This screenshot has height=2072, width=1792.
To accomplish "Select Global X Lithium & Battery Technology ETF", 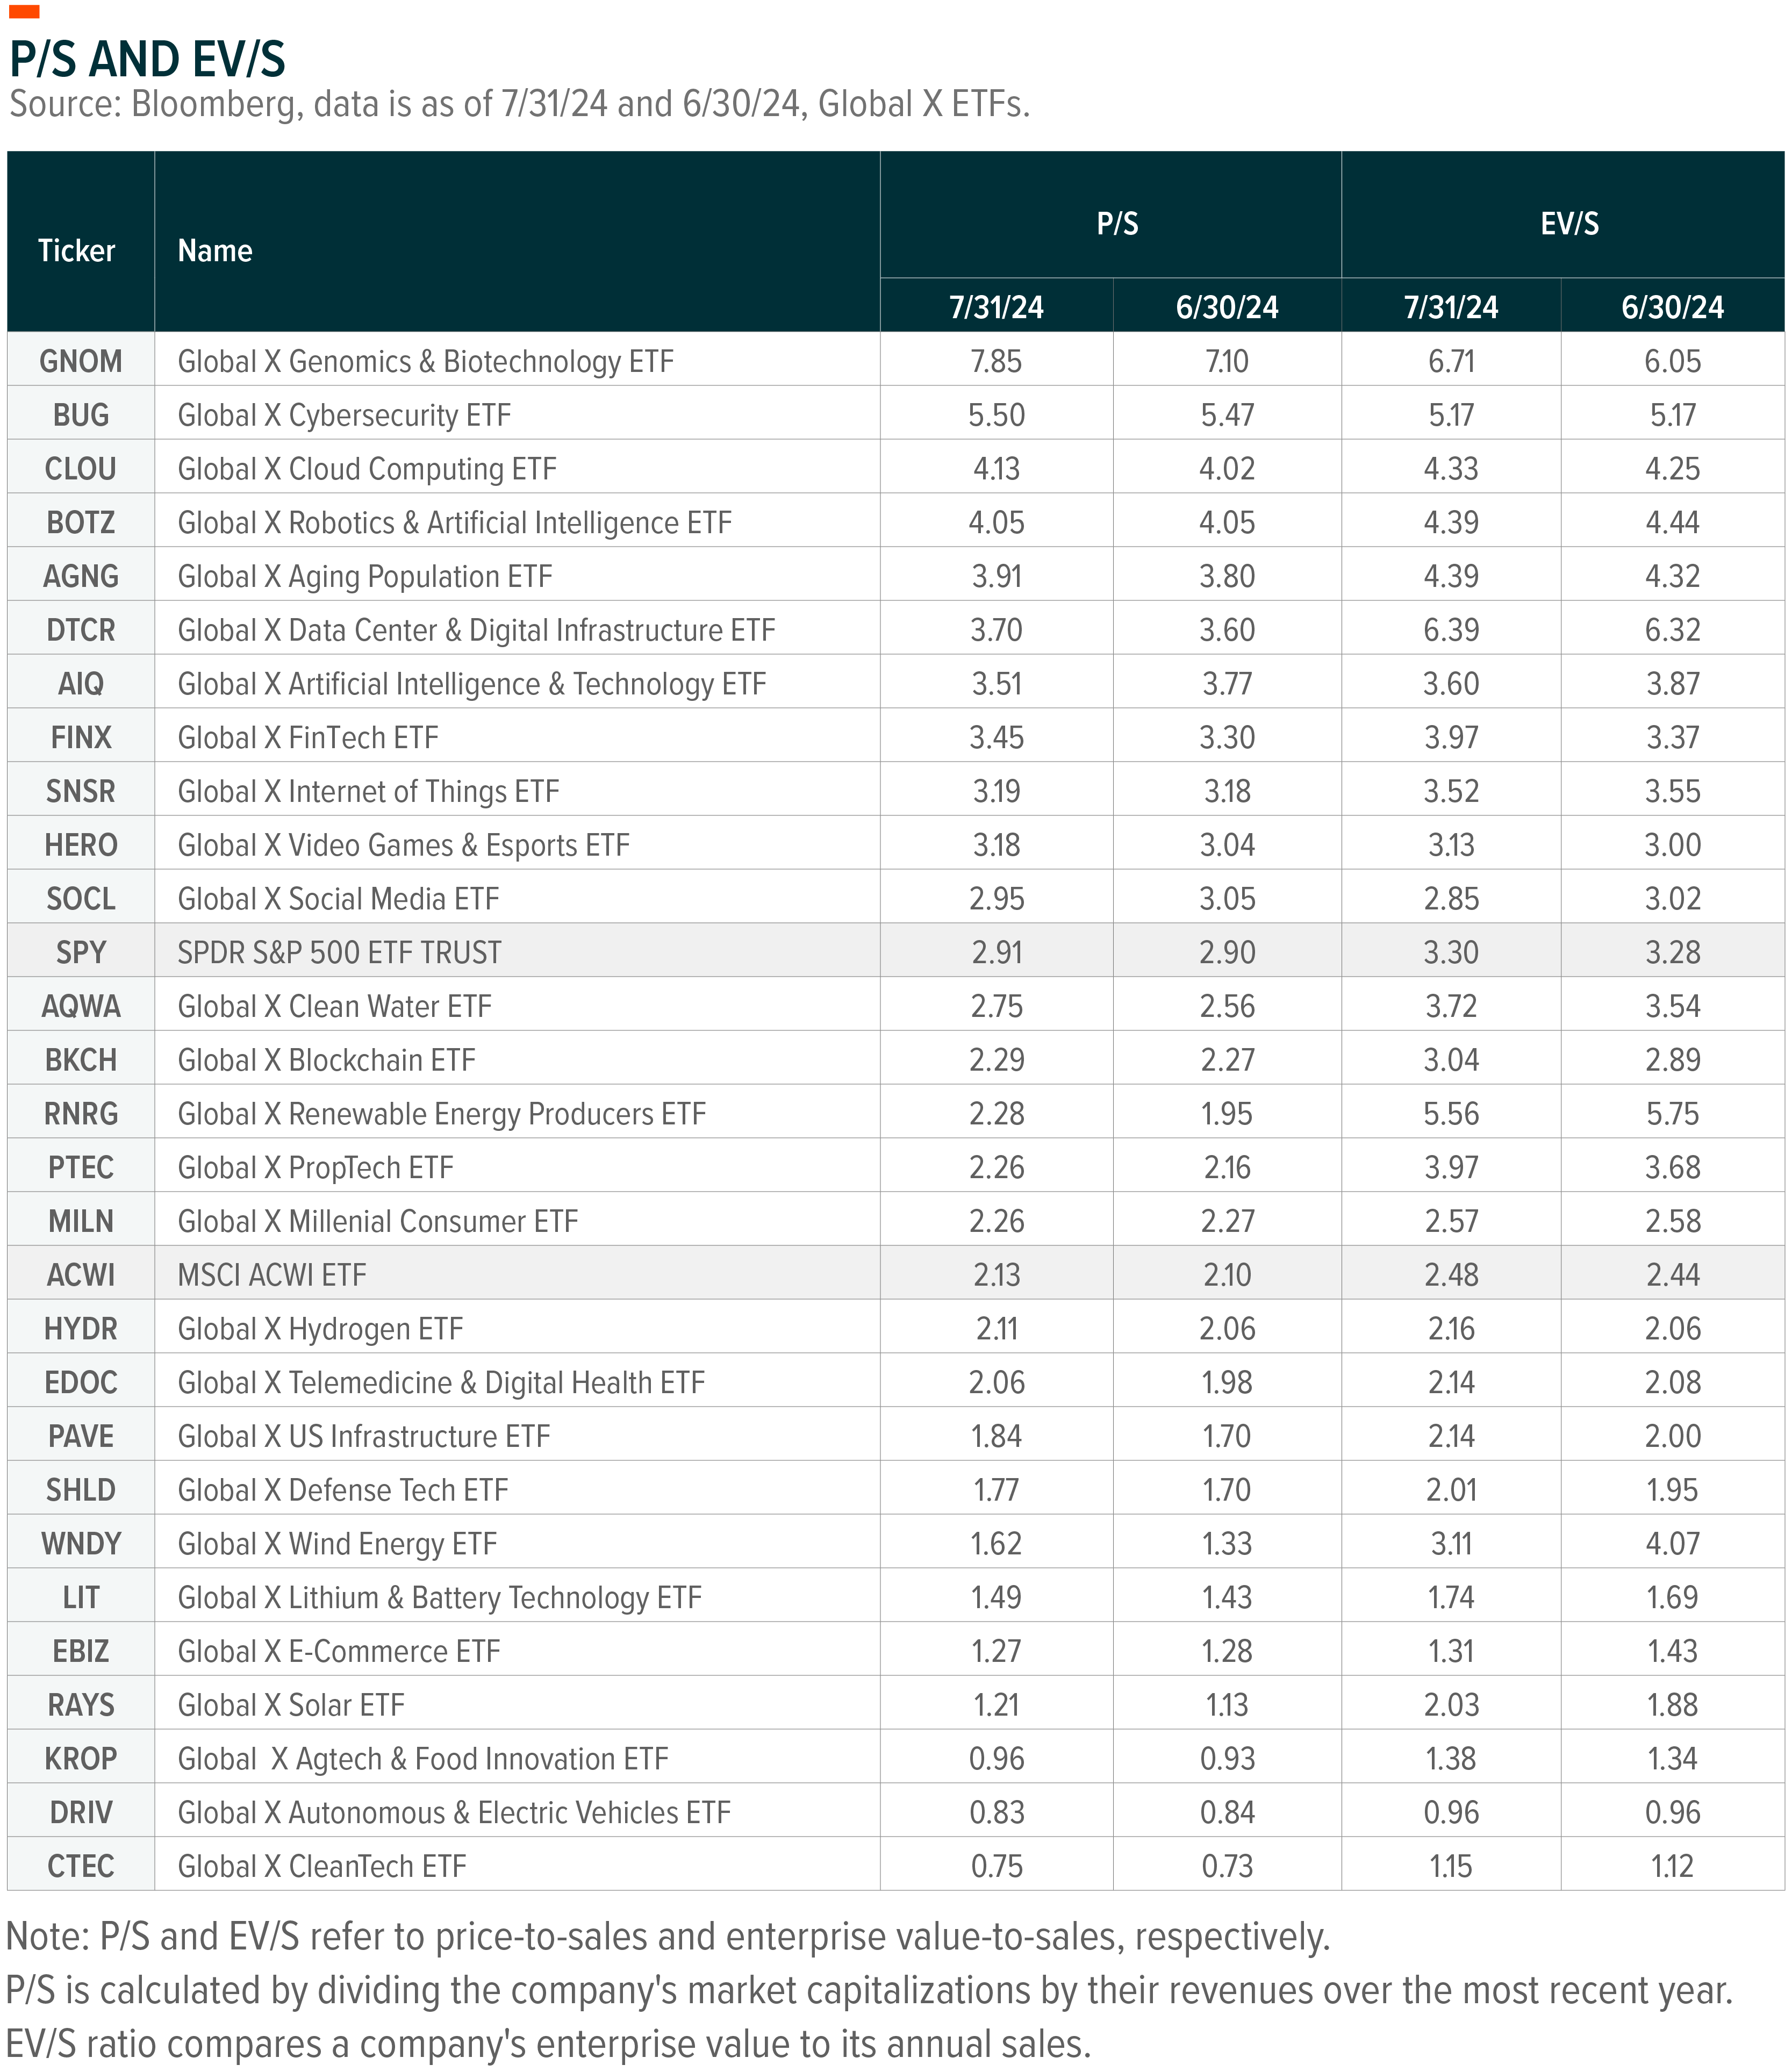I will [439, 1598].
